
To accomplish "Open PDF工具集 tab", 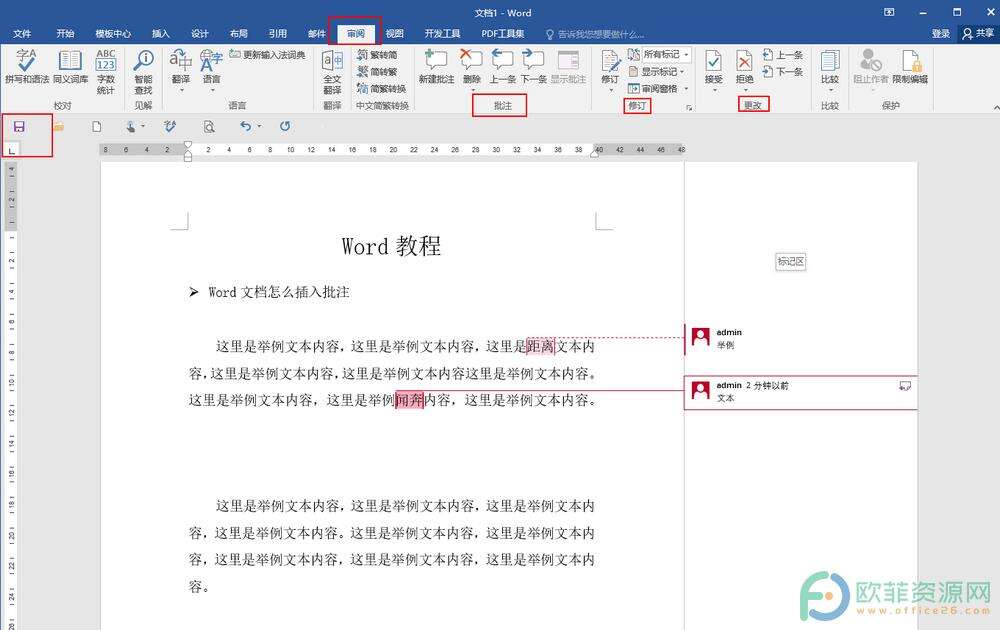I will 503,33.
